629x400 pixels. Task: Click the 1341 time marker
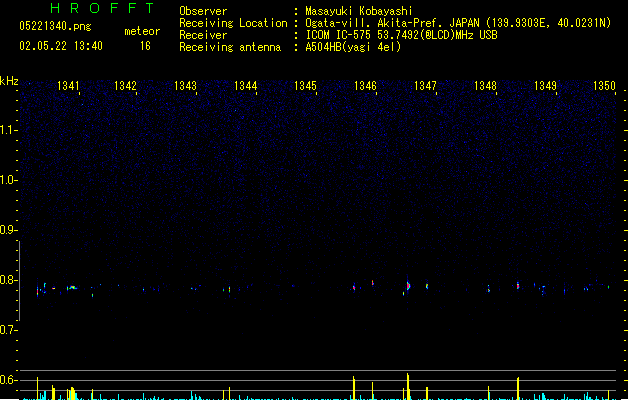(68, 86)
